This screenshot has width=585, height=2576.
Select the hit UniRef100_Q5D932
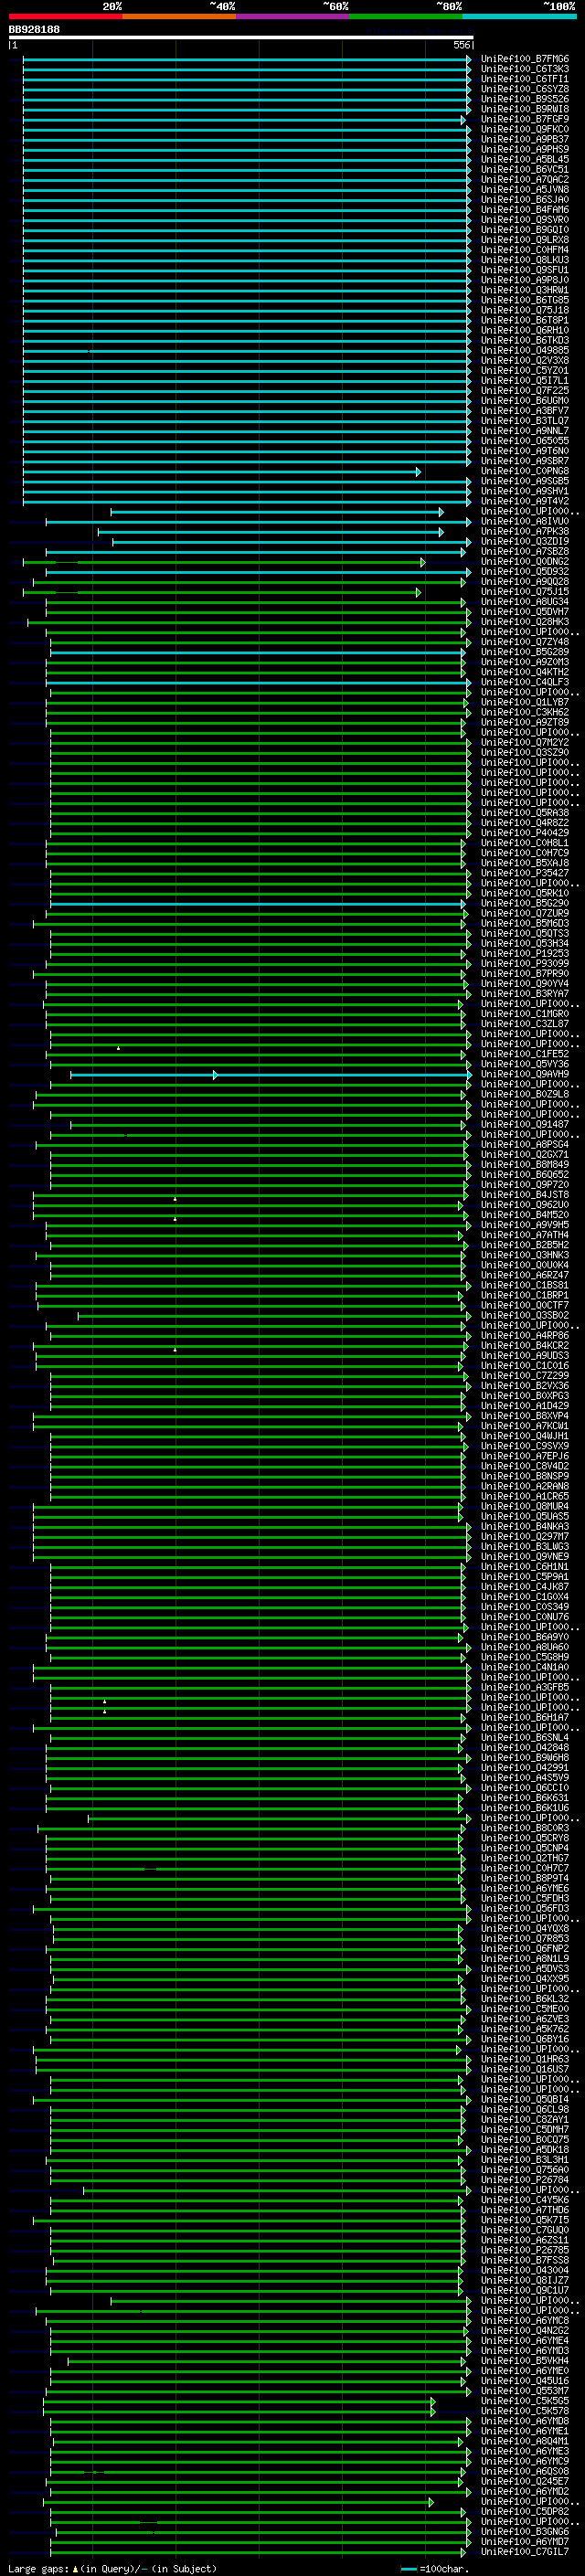coord(525,572)
